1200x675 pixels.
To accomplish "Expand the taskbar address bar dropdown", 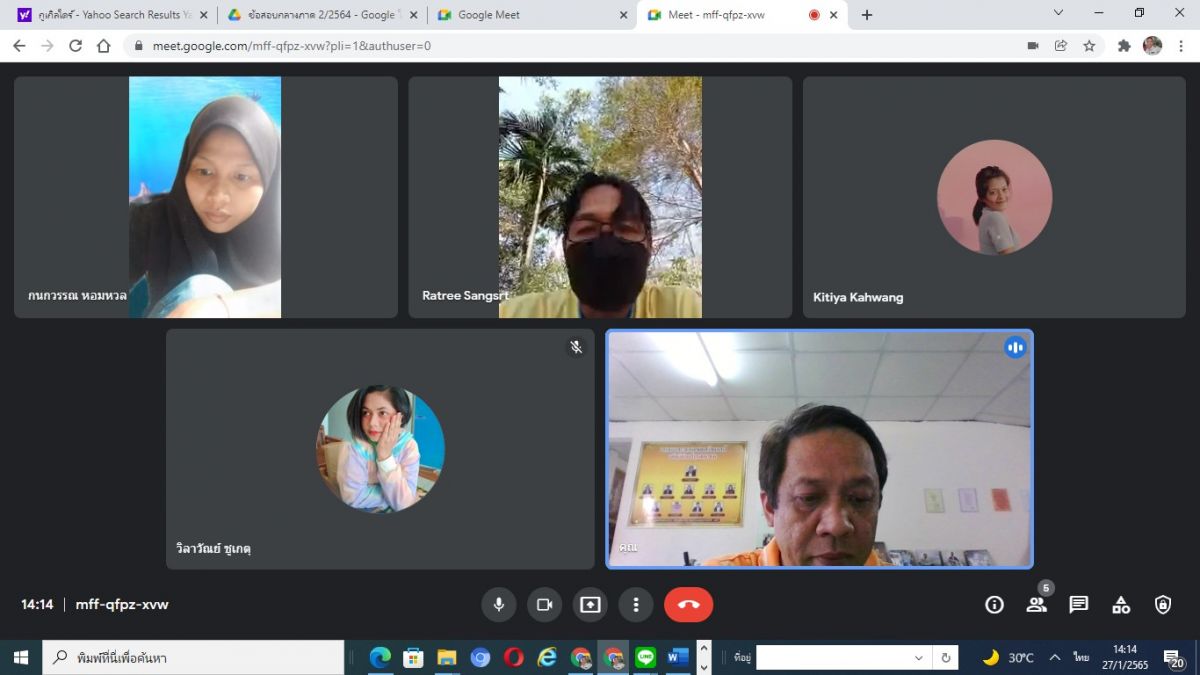I will [918, 657].
